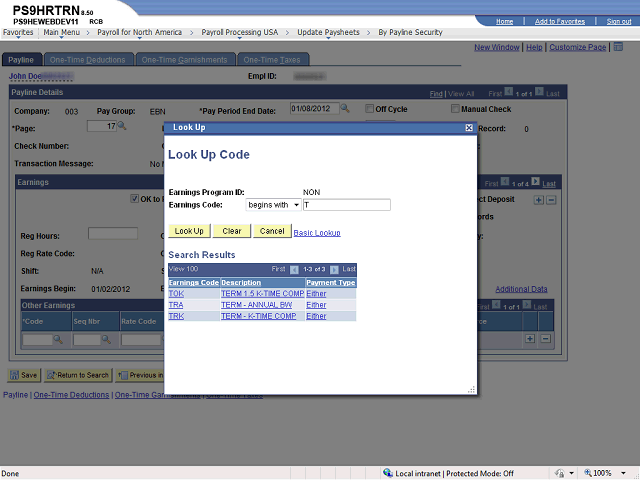Click the Look Up button
640x480 pixels.
[x=189, y=231]
